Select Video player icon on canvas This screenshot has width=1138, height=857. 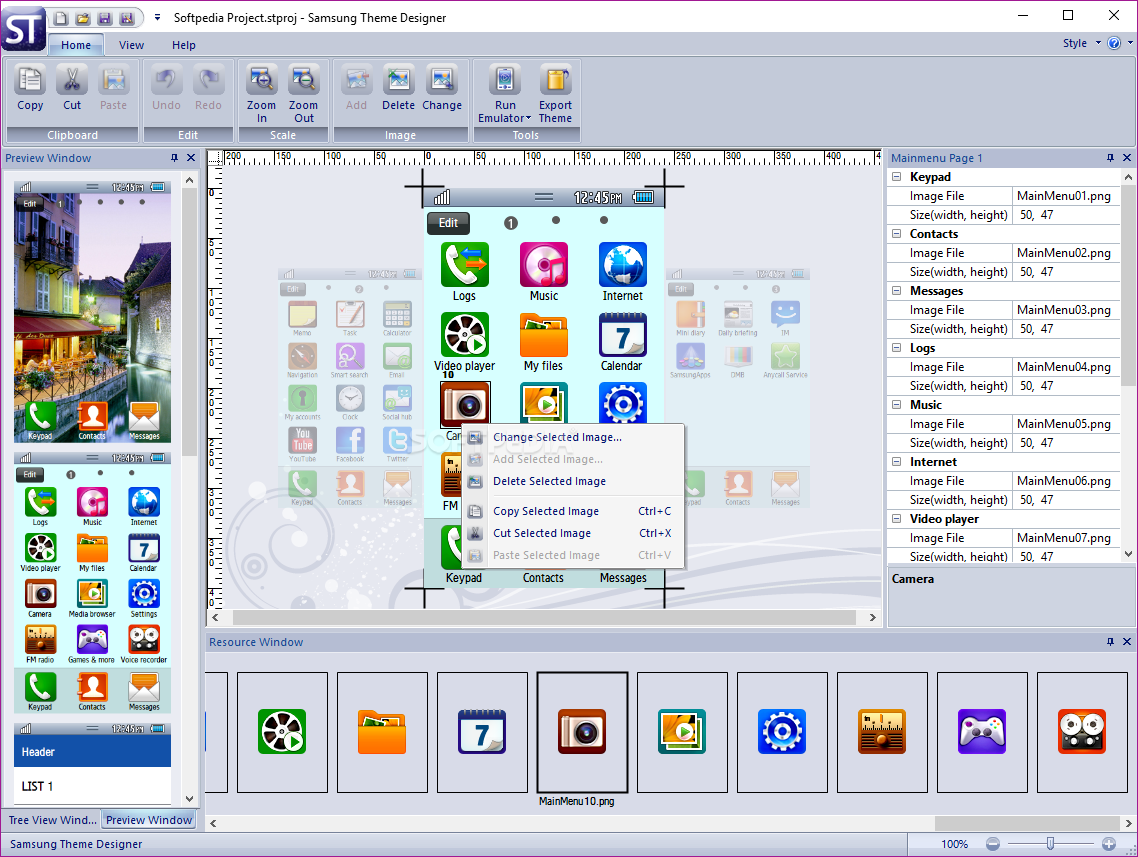tap(464, 335)
